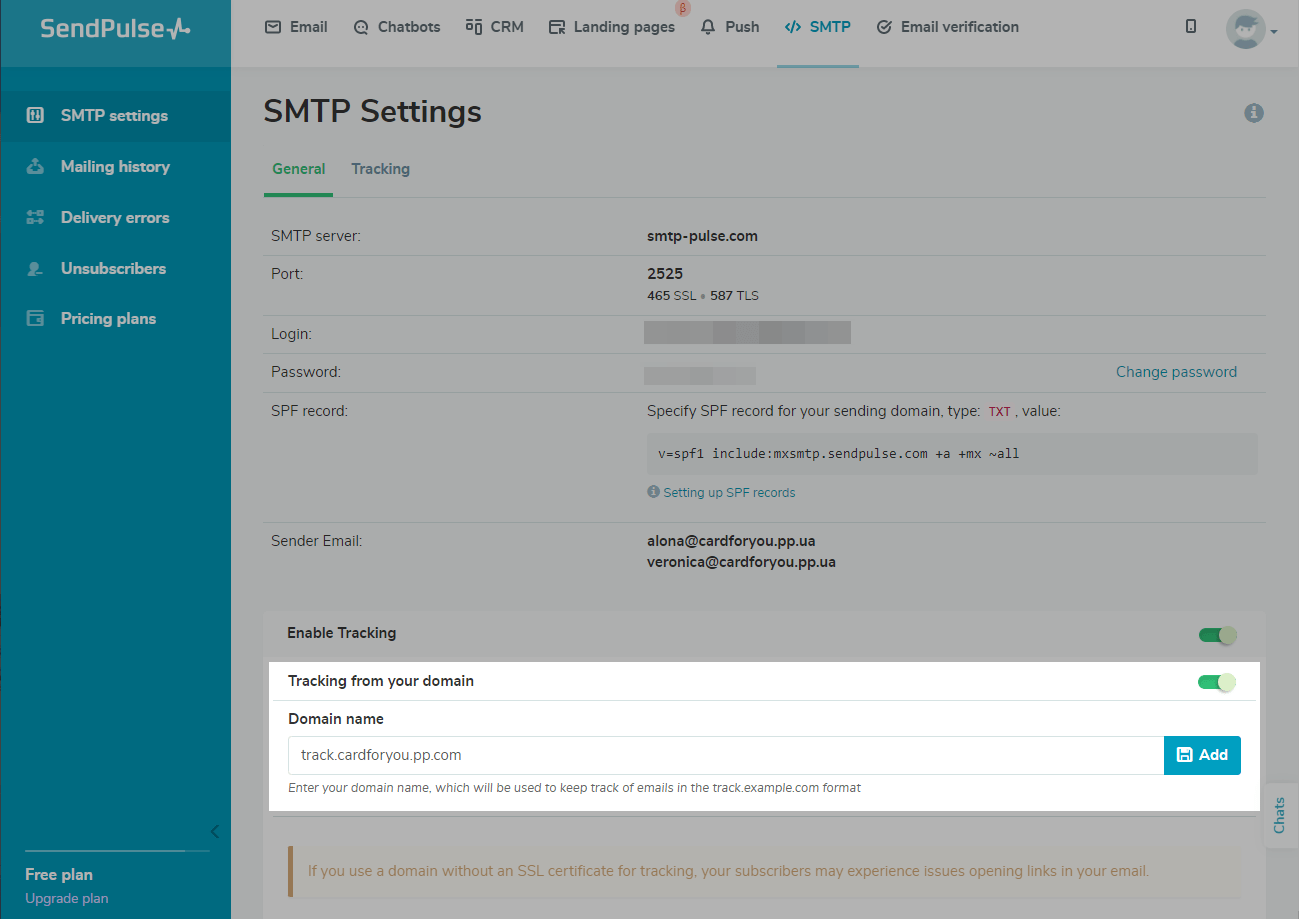Click the Add domain button
This screenshot has height=919, width=1299.
click(1202, 755)
